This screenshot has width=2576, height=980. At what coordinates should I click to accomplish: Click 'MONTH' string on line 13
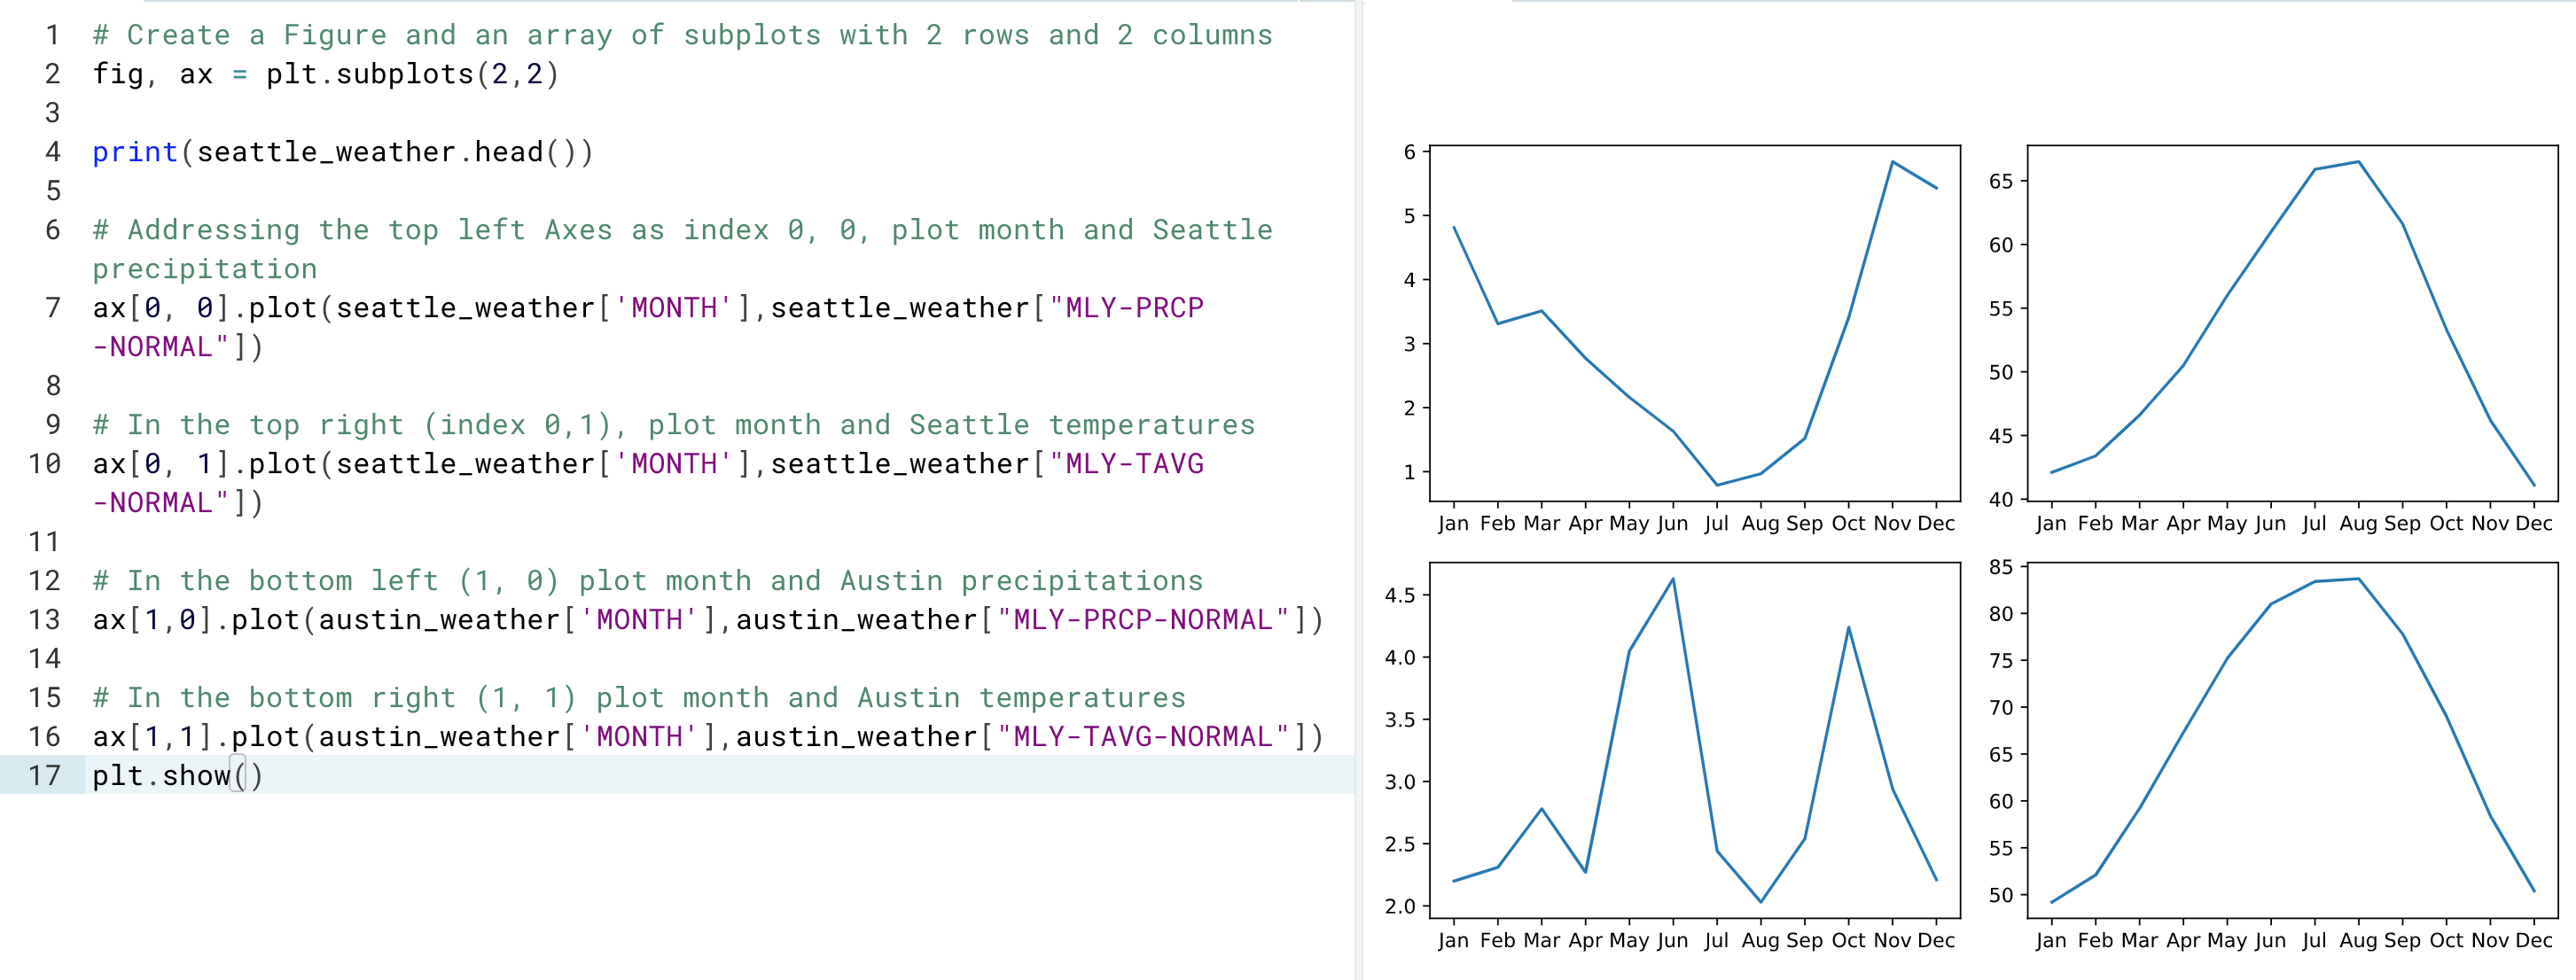(x=639, y=620)
